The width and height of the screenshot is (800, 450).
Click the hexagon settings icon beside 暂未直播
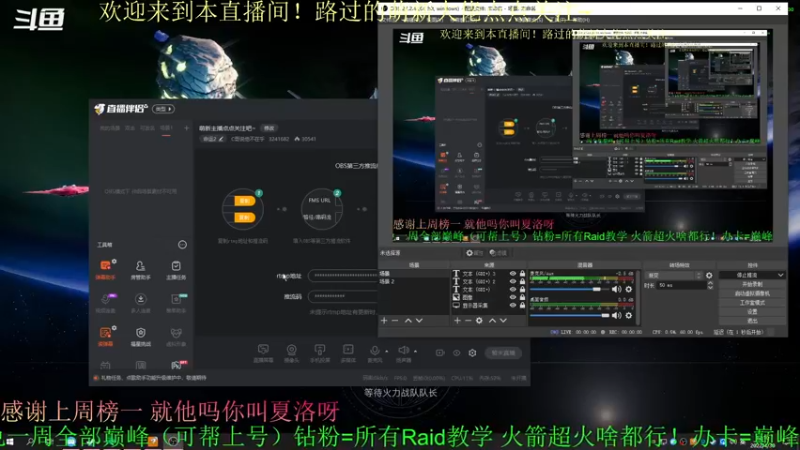click(x=472, y=353)
